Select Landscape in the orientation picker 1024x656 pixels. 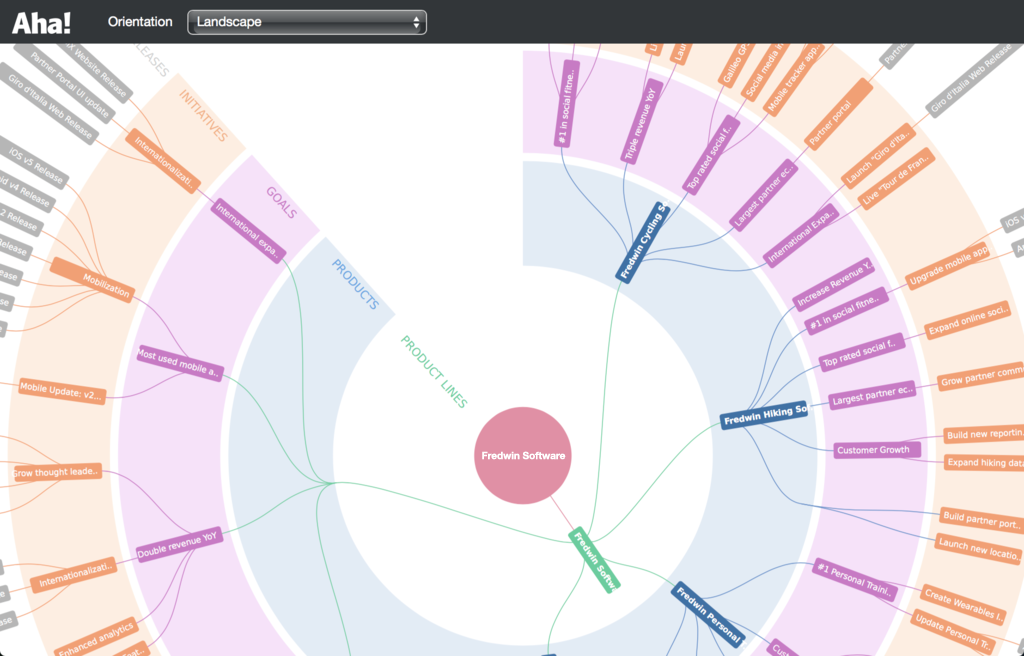(306, 21)
